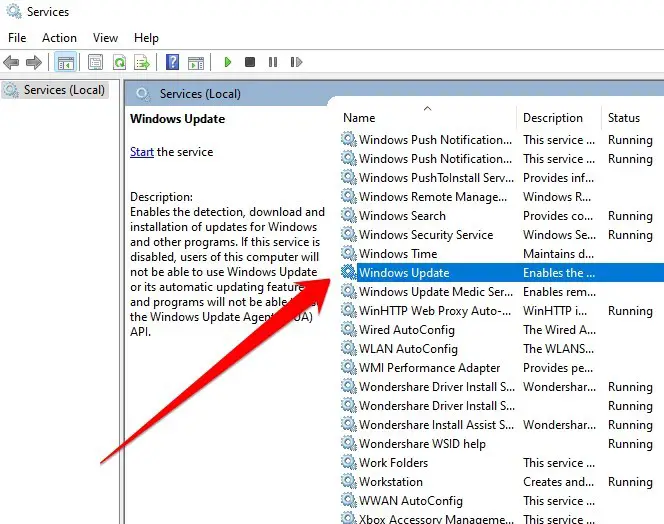Click the Start the service link
Screen dimensions: 664x524
[x=142, y=152]
